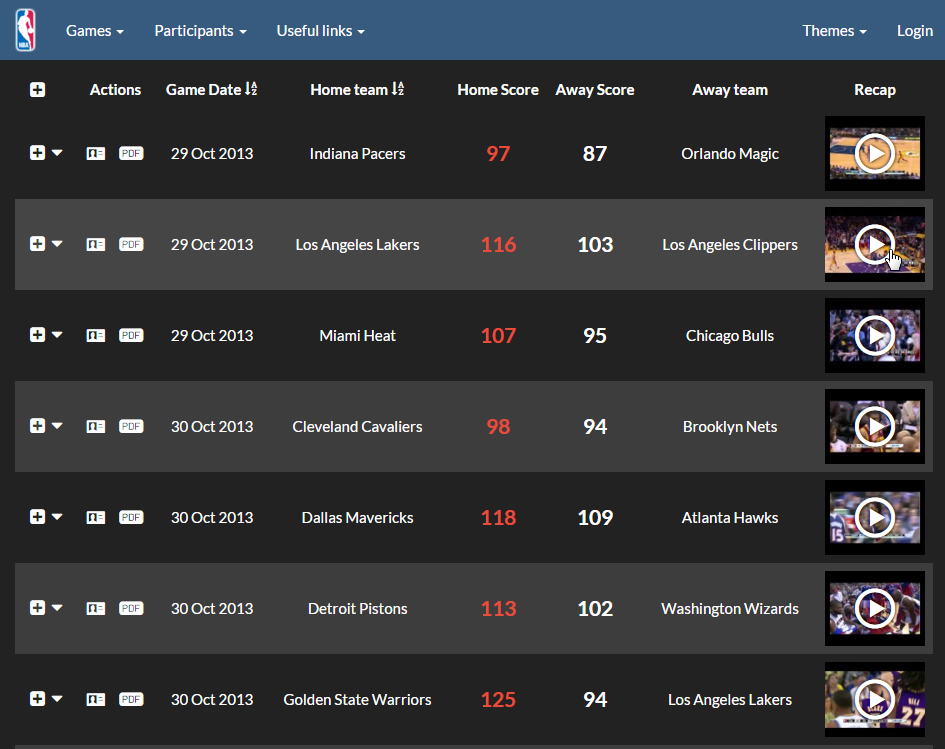Open the Themes dropdown

pos(834,31)
